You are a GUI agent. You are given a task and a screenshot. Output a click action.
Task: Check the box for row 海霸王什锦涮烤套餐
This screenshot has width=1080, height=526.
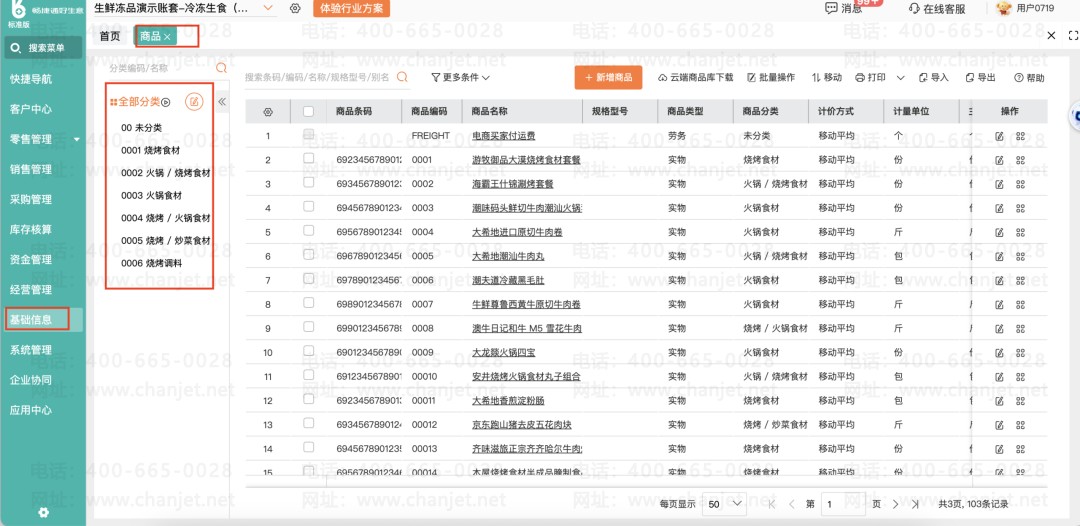tap(309, 182)
